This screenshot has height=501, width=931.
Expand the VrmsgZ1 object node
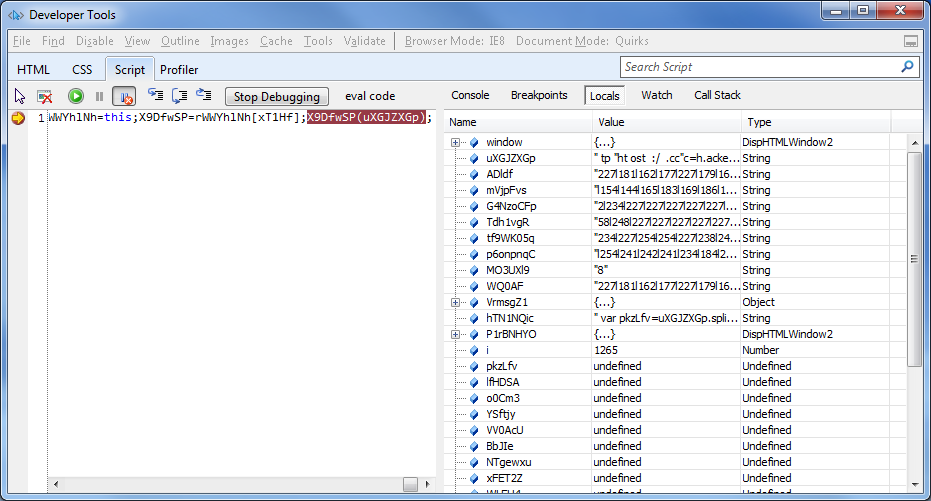(x=456, y=302)
